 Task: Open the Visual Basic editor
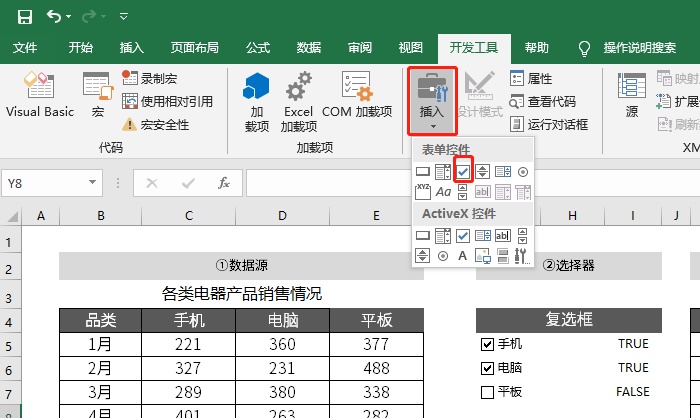(40, 95)
